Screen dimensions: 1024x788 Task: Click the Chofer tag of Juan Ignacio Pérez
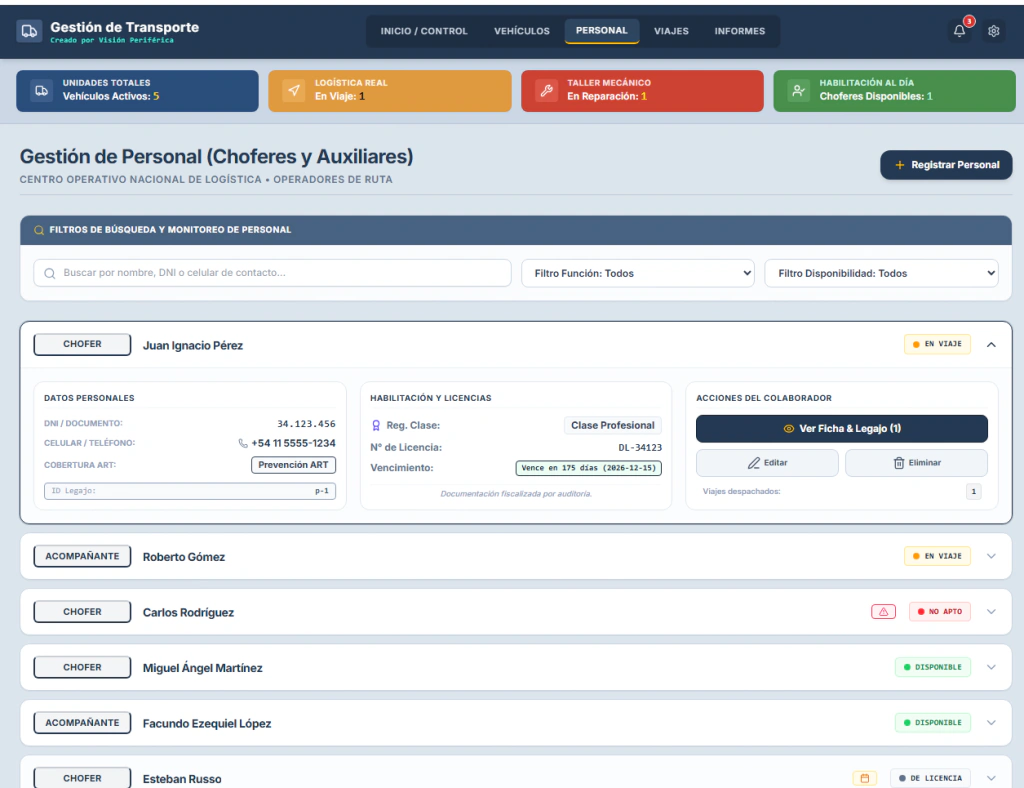82,344
